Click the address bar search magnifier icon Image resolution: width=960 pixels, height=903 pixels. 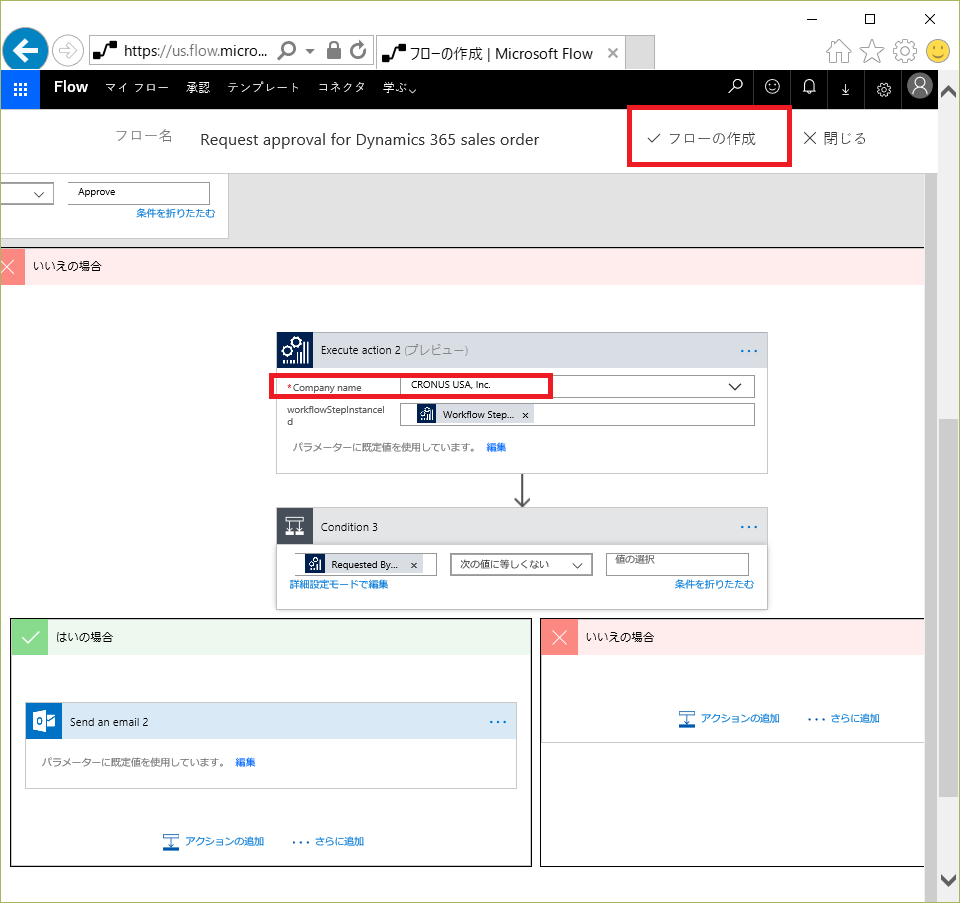(287, 50)
